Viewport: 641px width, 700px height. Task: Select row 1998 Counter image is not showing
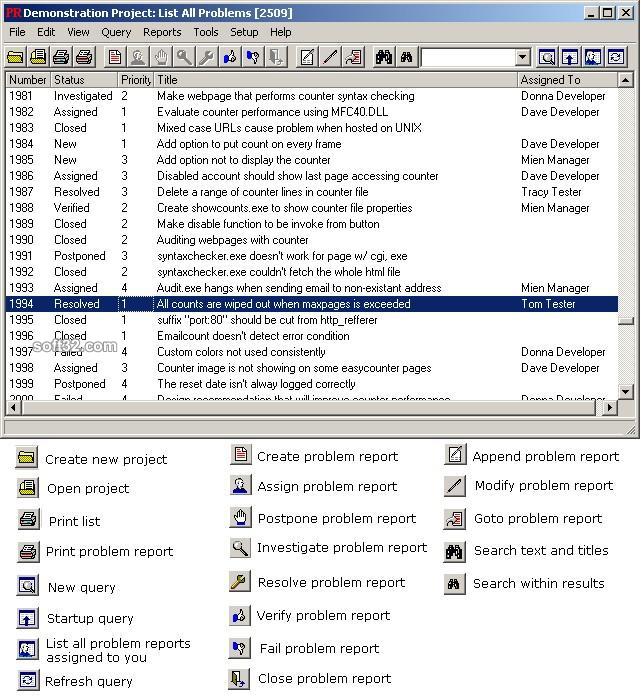tap(312, 368)
